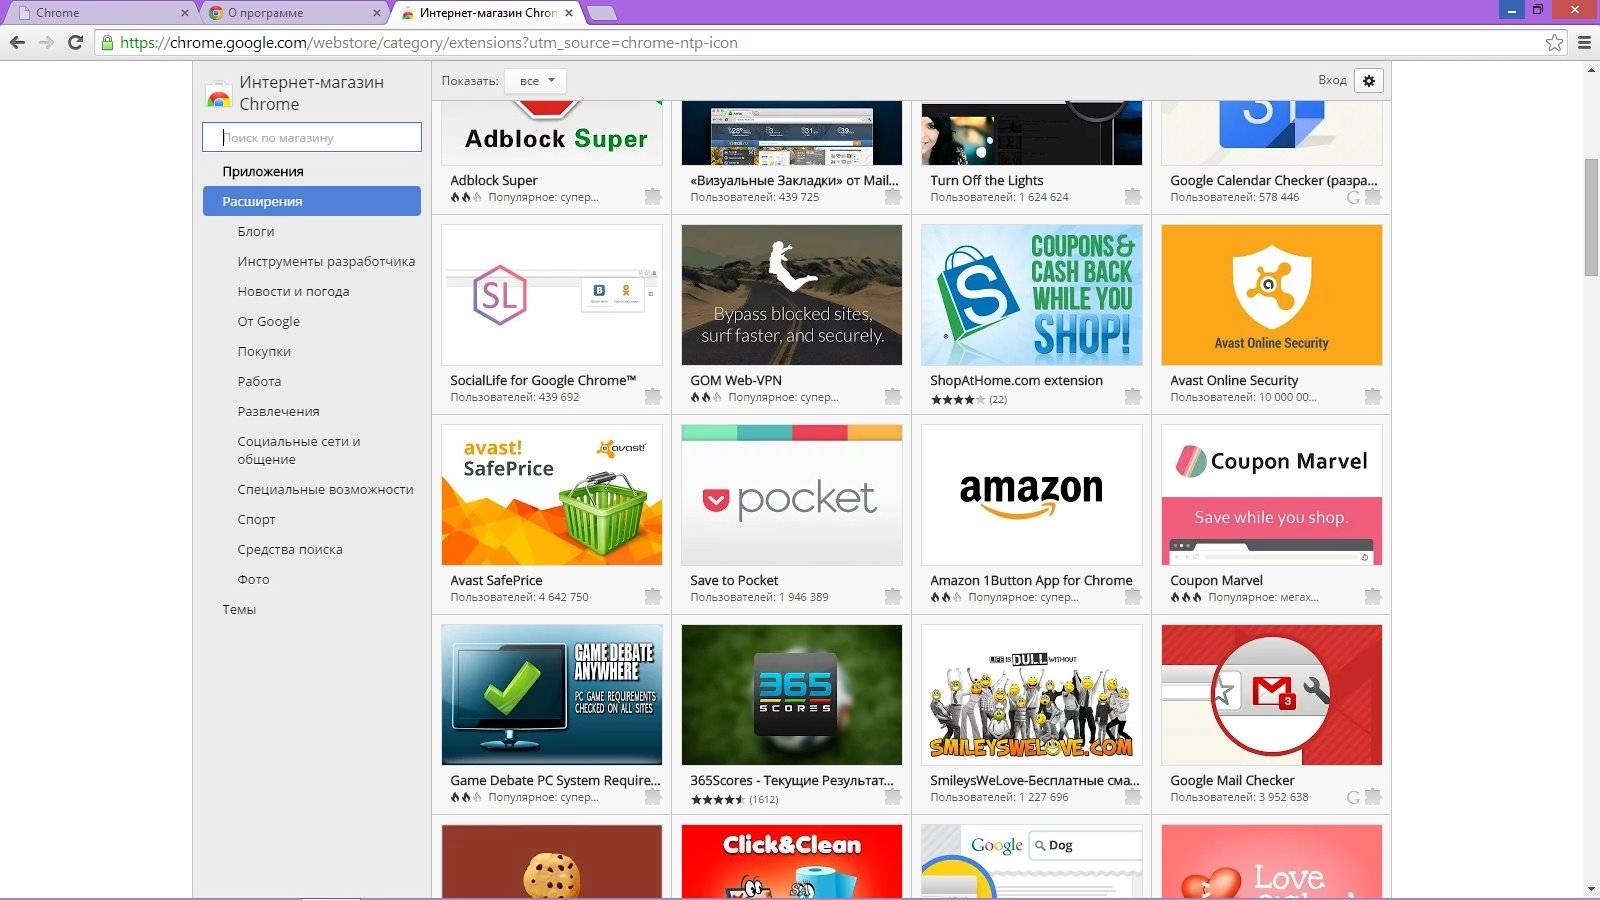Click the secure padlock in the address bar

[x=107, y=42]
